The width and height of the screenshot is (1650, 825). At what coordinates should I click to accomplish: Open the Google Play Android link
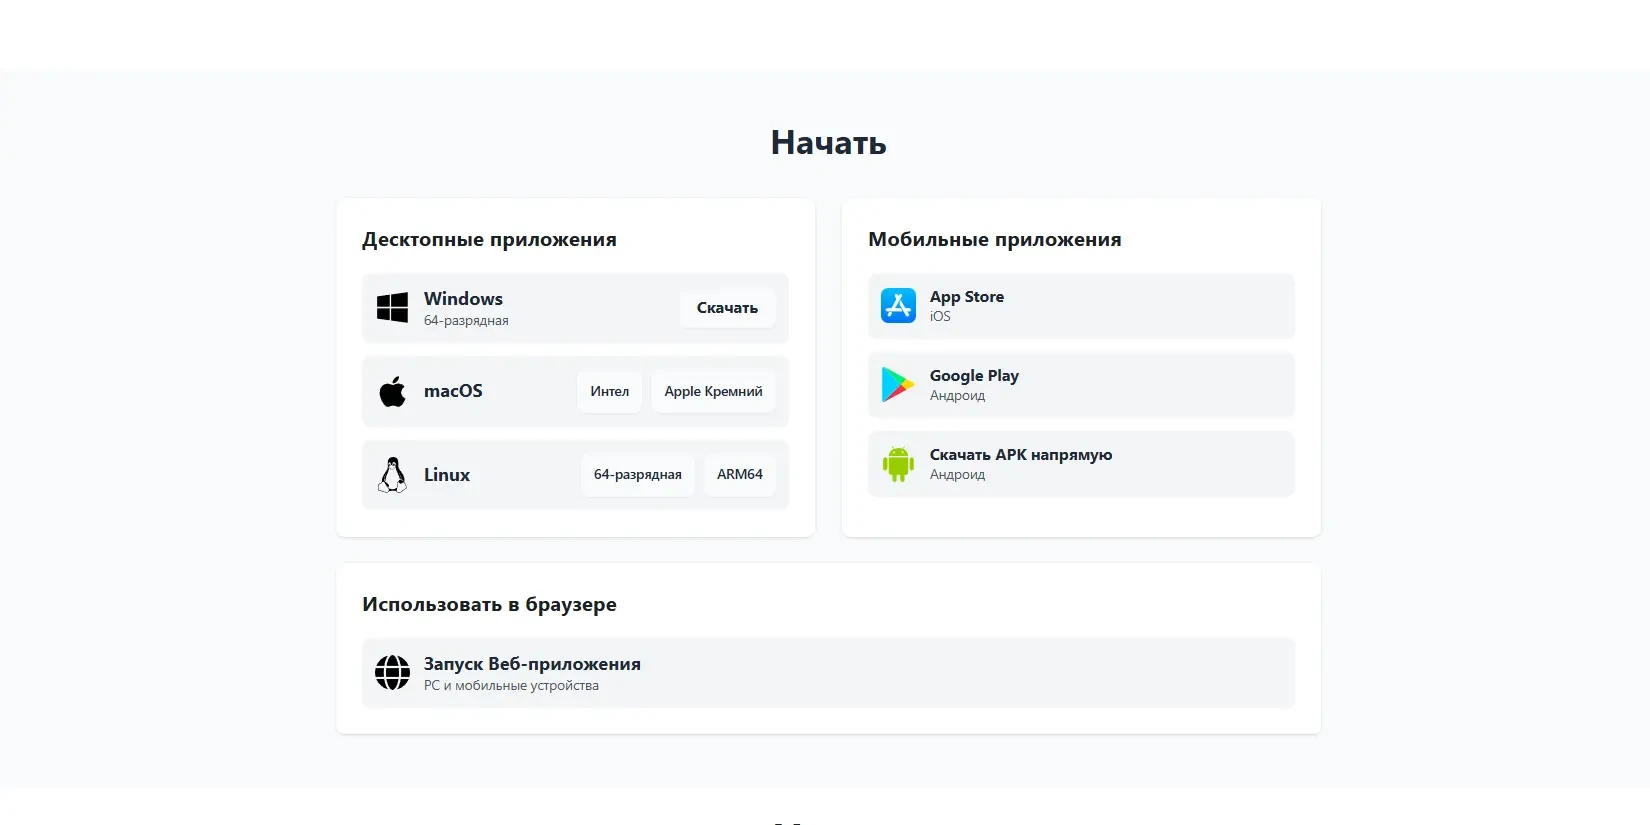pos(1081,385)
